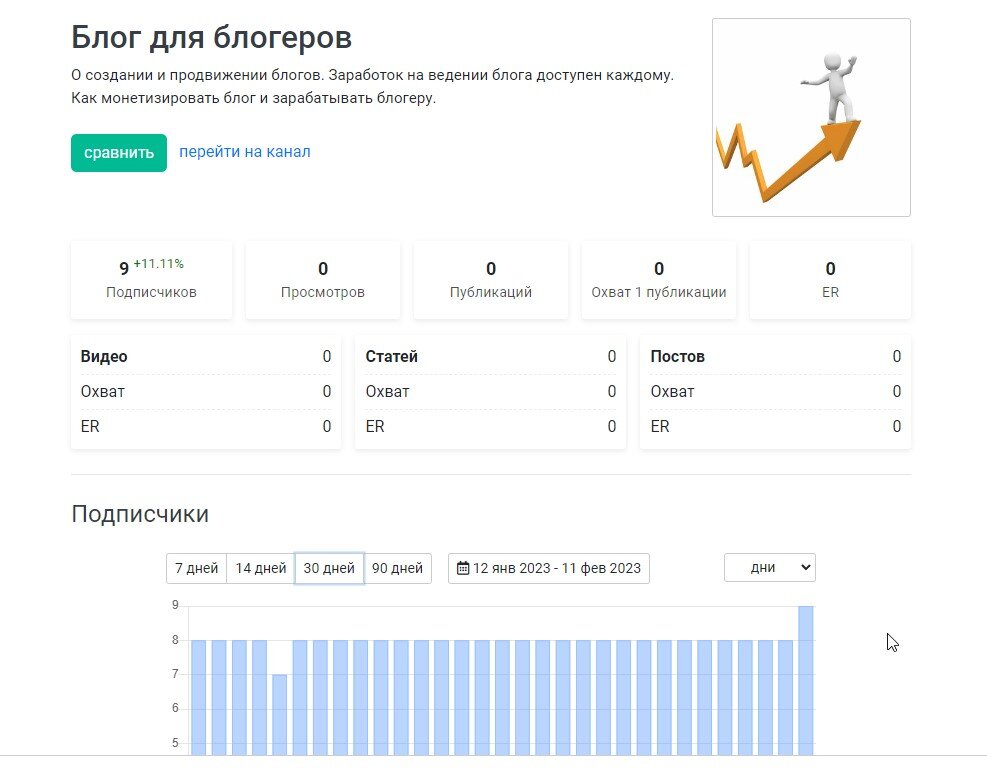Click the last chart bar reaching 9
This screenshot has width=987, height=782.
[806, 680]
